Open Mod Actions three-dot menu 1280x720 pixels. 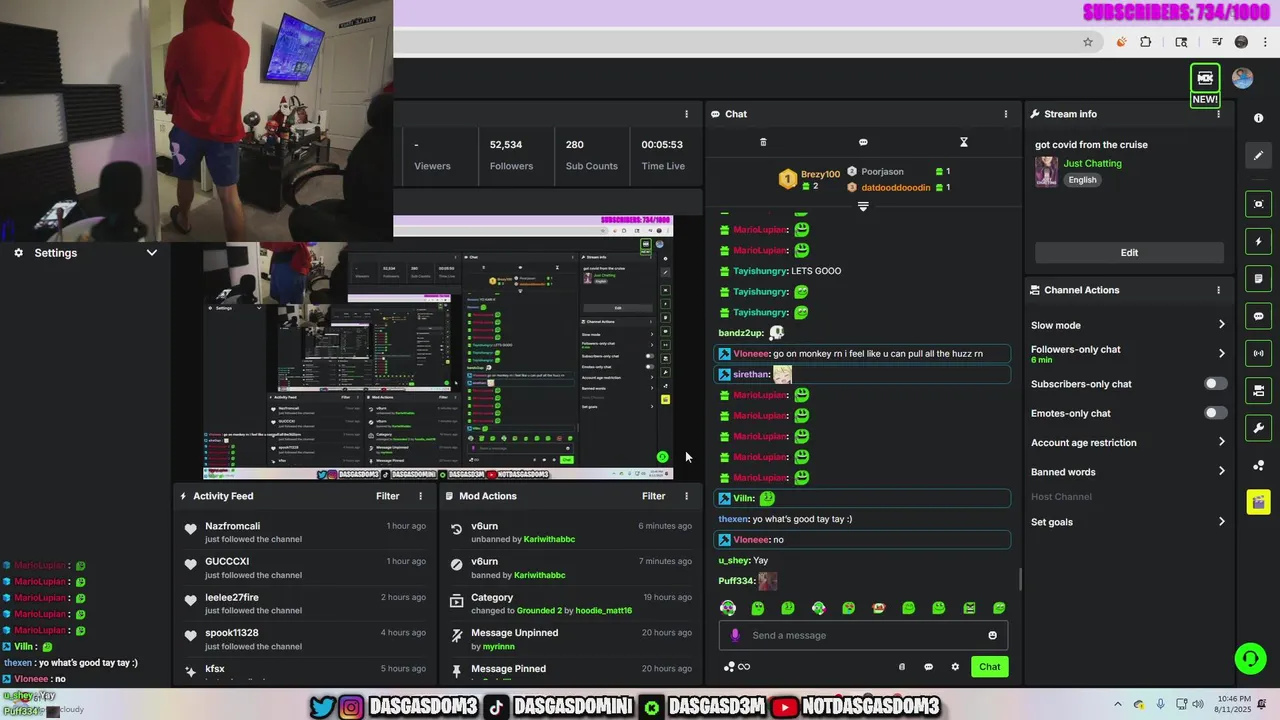click(686, 496)
